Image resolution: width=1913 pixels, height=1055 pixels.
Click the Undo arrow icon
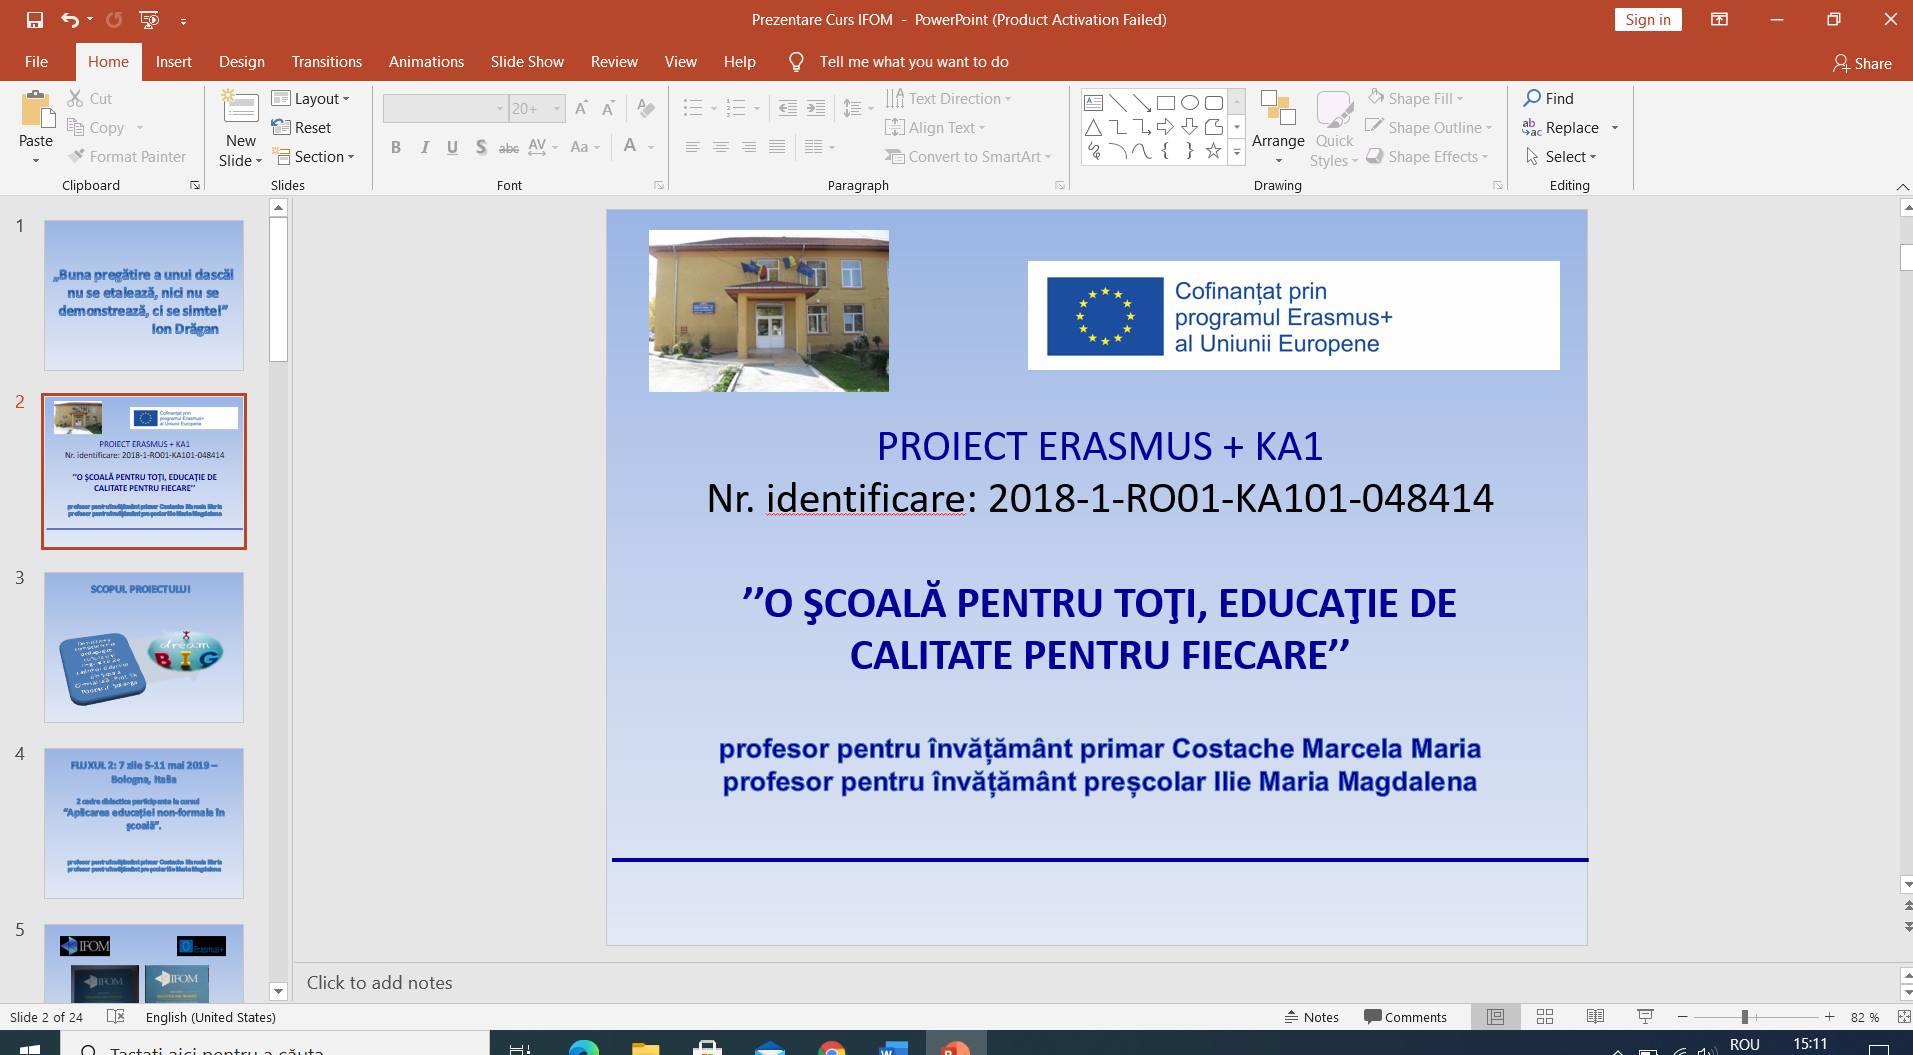tap(69, 20)
